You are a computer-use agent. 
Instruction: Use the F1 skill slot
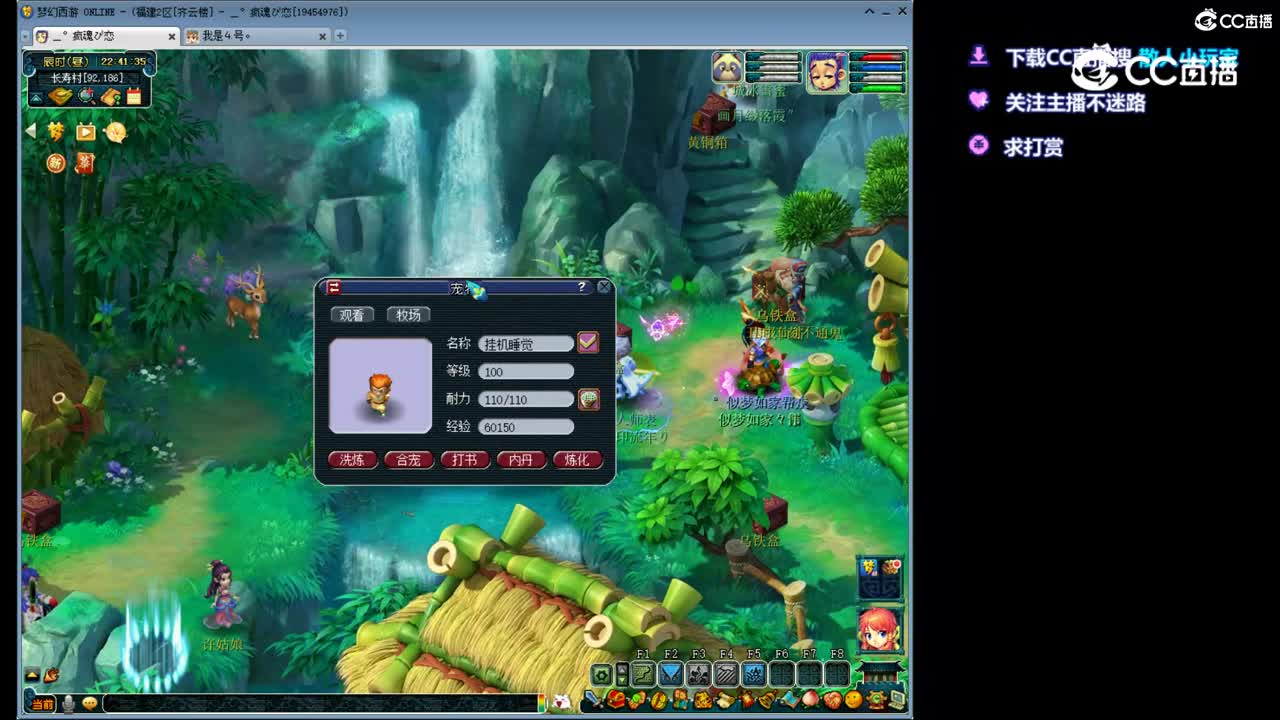pos(643,675)
